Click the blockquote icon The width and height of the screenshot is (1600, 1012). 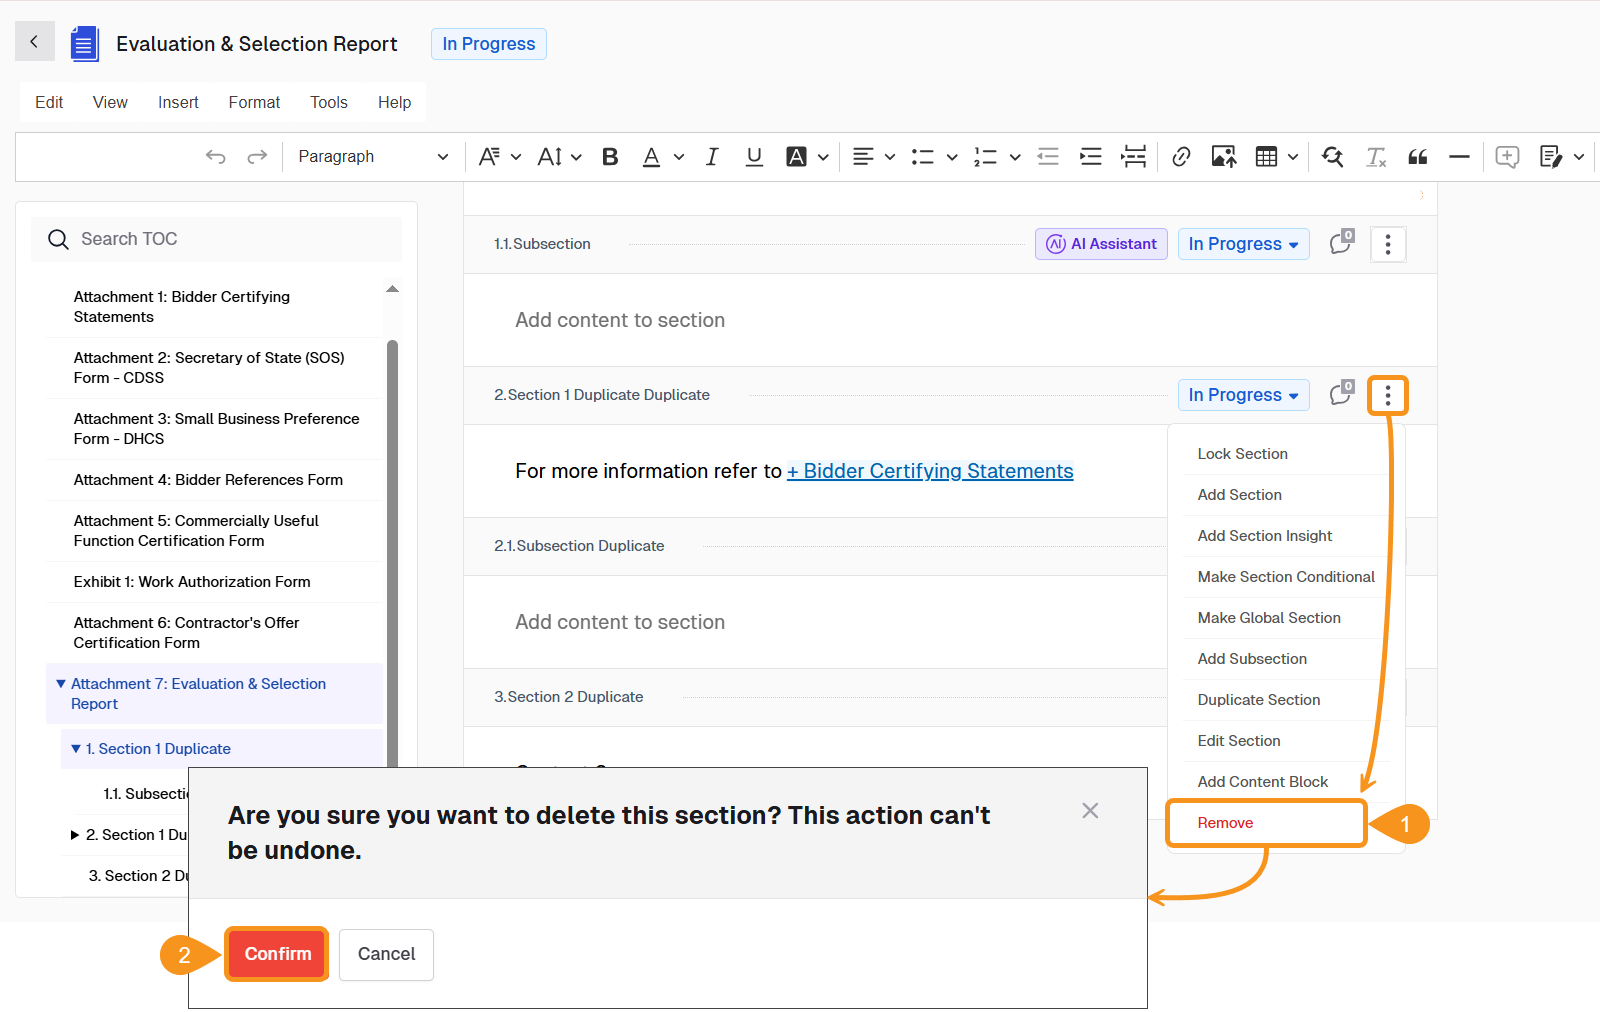1417,157
